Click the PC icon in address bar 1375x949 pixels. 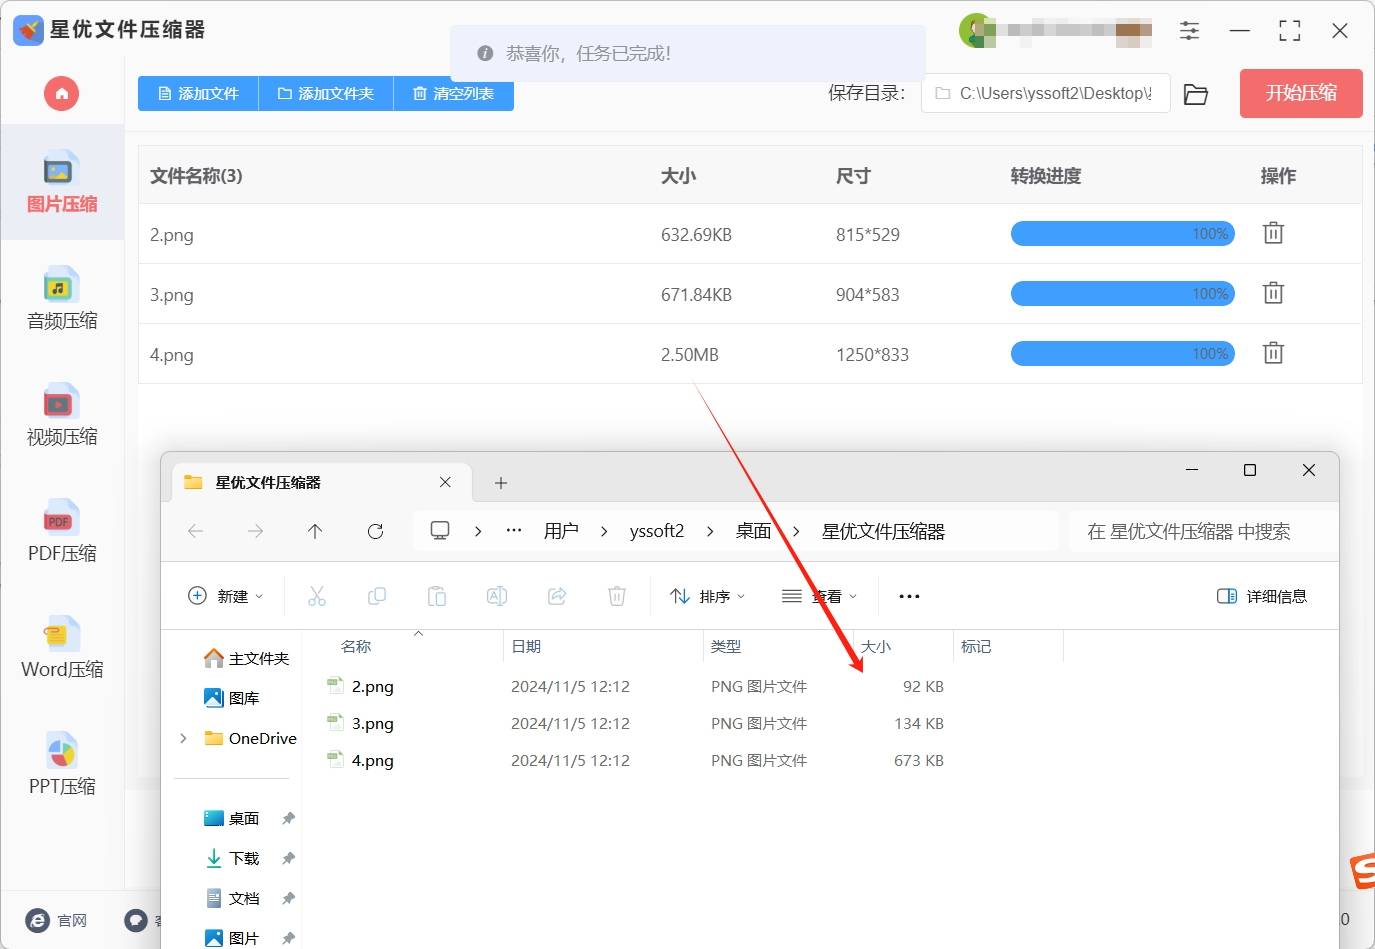coord(440,531)
